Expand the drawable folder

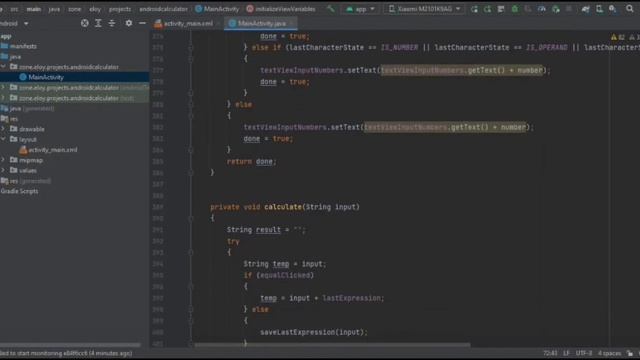click(3, 129)
